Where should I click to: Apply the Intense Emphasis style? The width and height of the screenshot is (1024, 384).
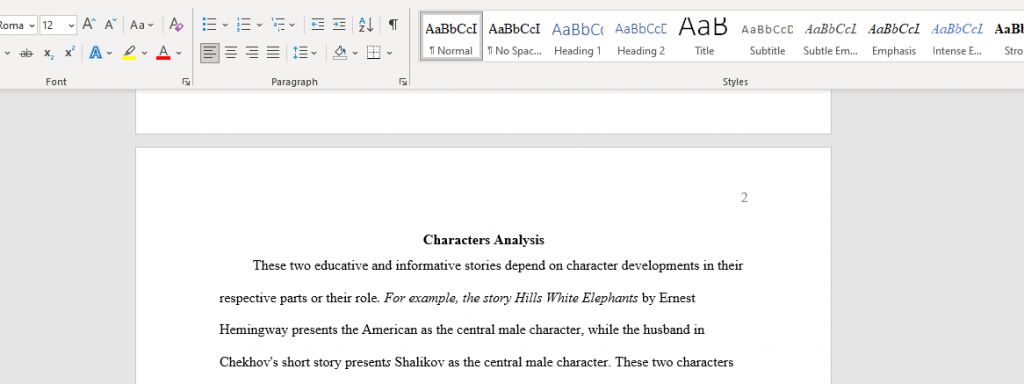tap(957, 37)
